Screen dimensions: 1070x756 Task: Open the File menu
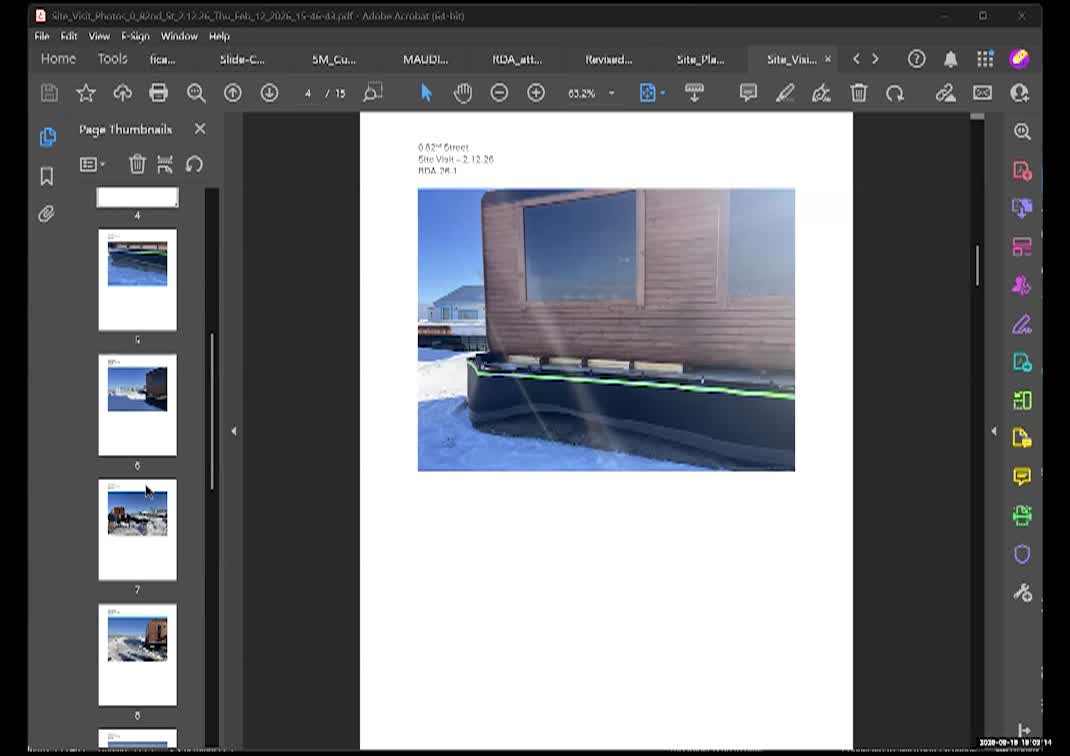[42, 36]
